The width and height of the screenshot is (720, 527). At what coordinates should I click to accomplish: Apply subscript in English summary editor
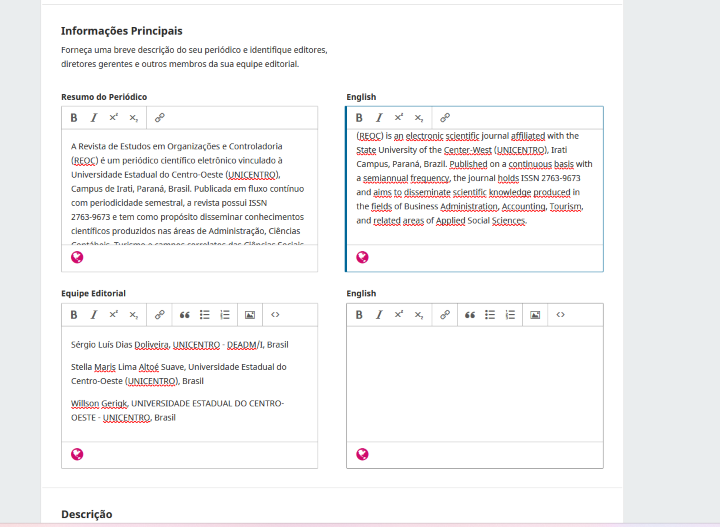(x=419, y=118)
